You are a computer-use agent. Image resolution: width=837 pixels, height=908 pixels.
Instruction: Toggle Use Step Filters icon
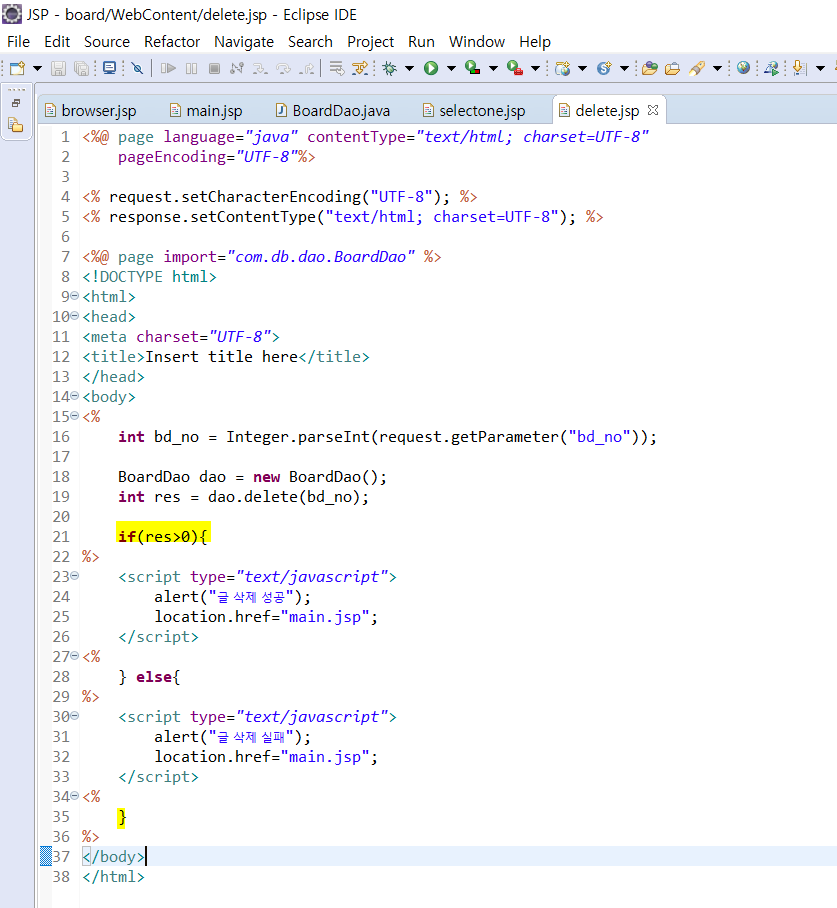pos(360,68)
